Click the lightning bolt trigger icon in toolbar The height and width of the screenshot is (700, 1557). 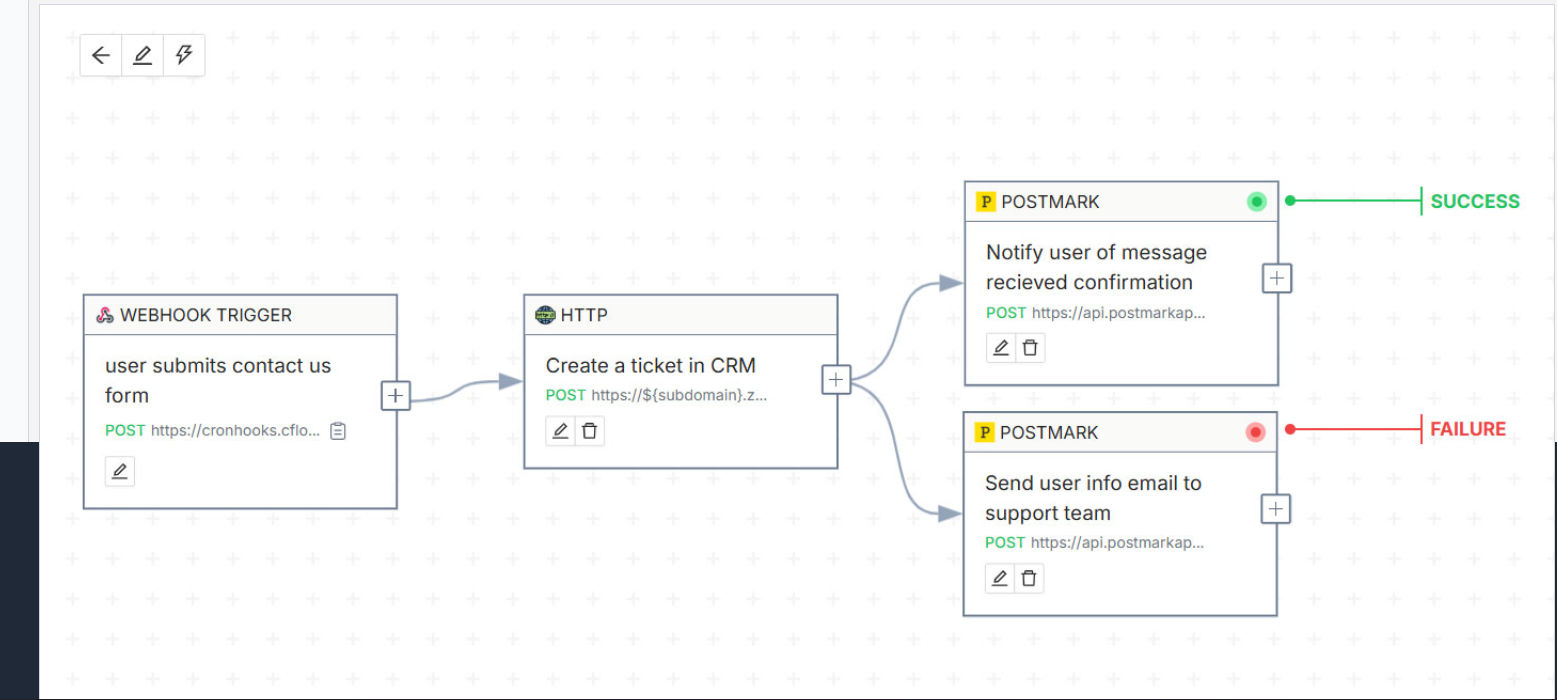coord(184,55)
